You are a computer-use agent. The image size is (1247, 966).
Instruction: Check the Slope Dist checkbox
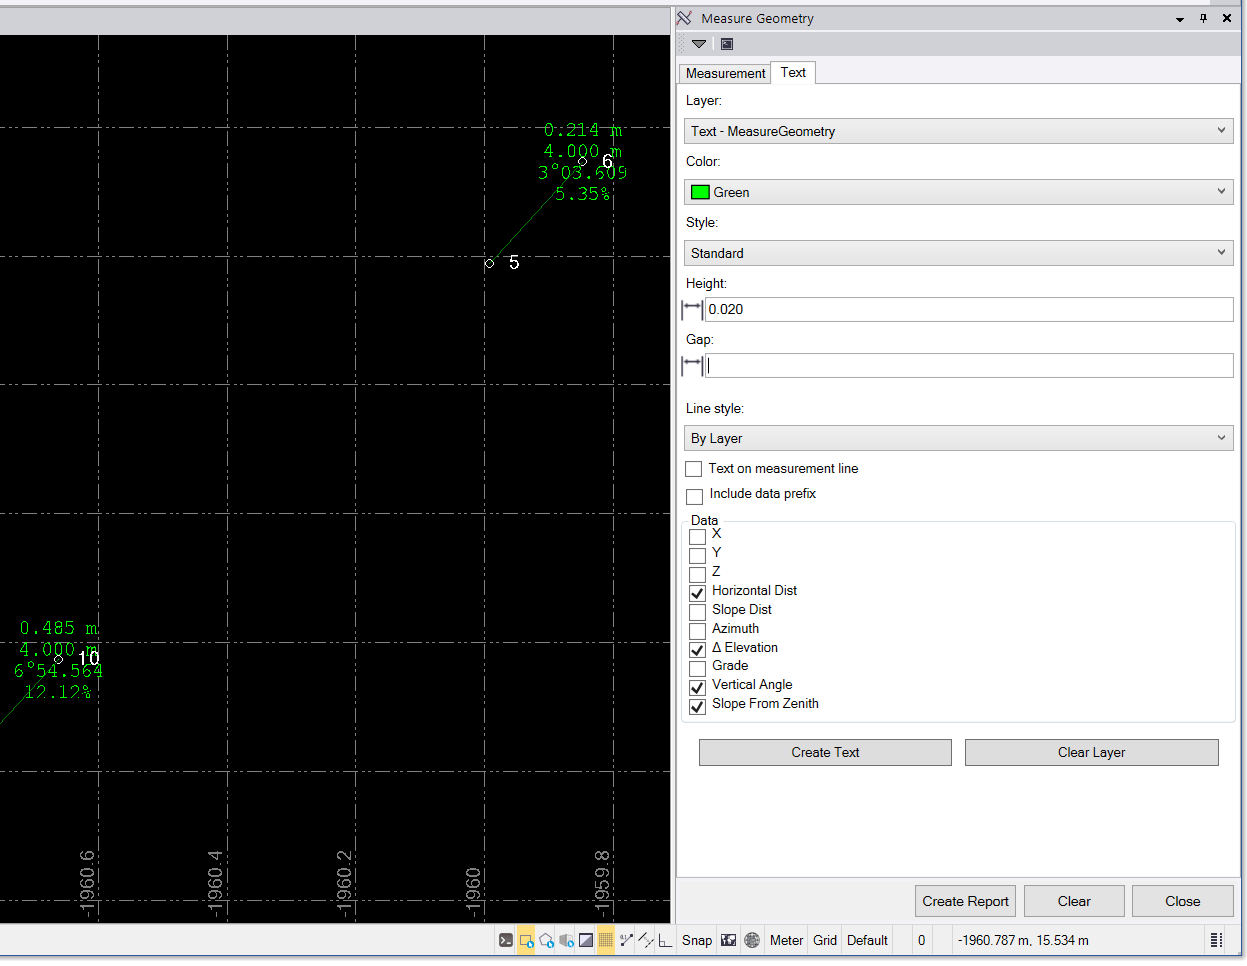coord(698,612)
